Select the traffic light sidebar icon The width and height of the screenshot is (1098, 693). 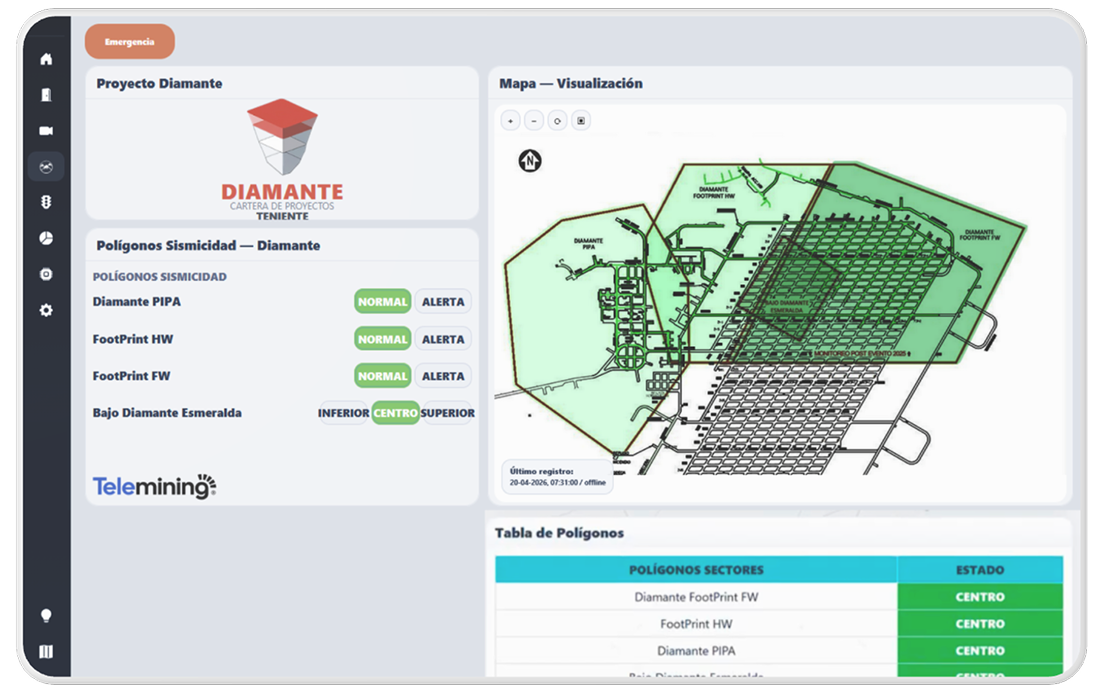[46, 202]
